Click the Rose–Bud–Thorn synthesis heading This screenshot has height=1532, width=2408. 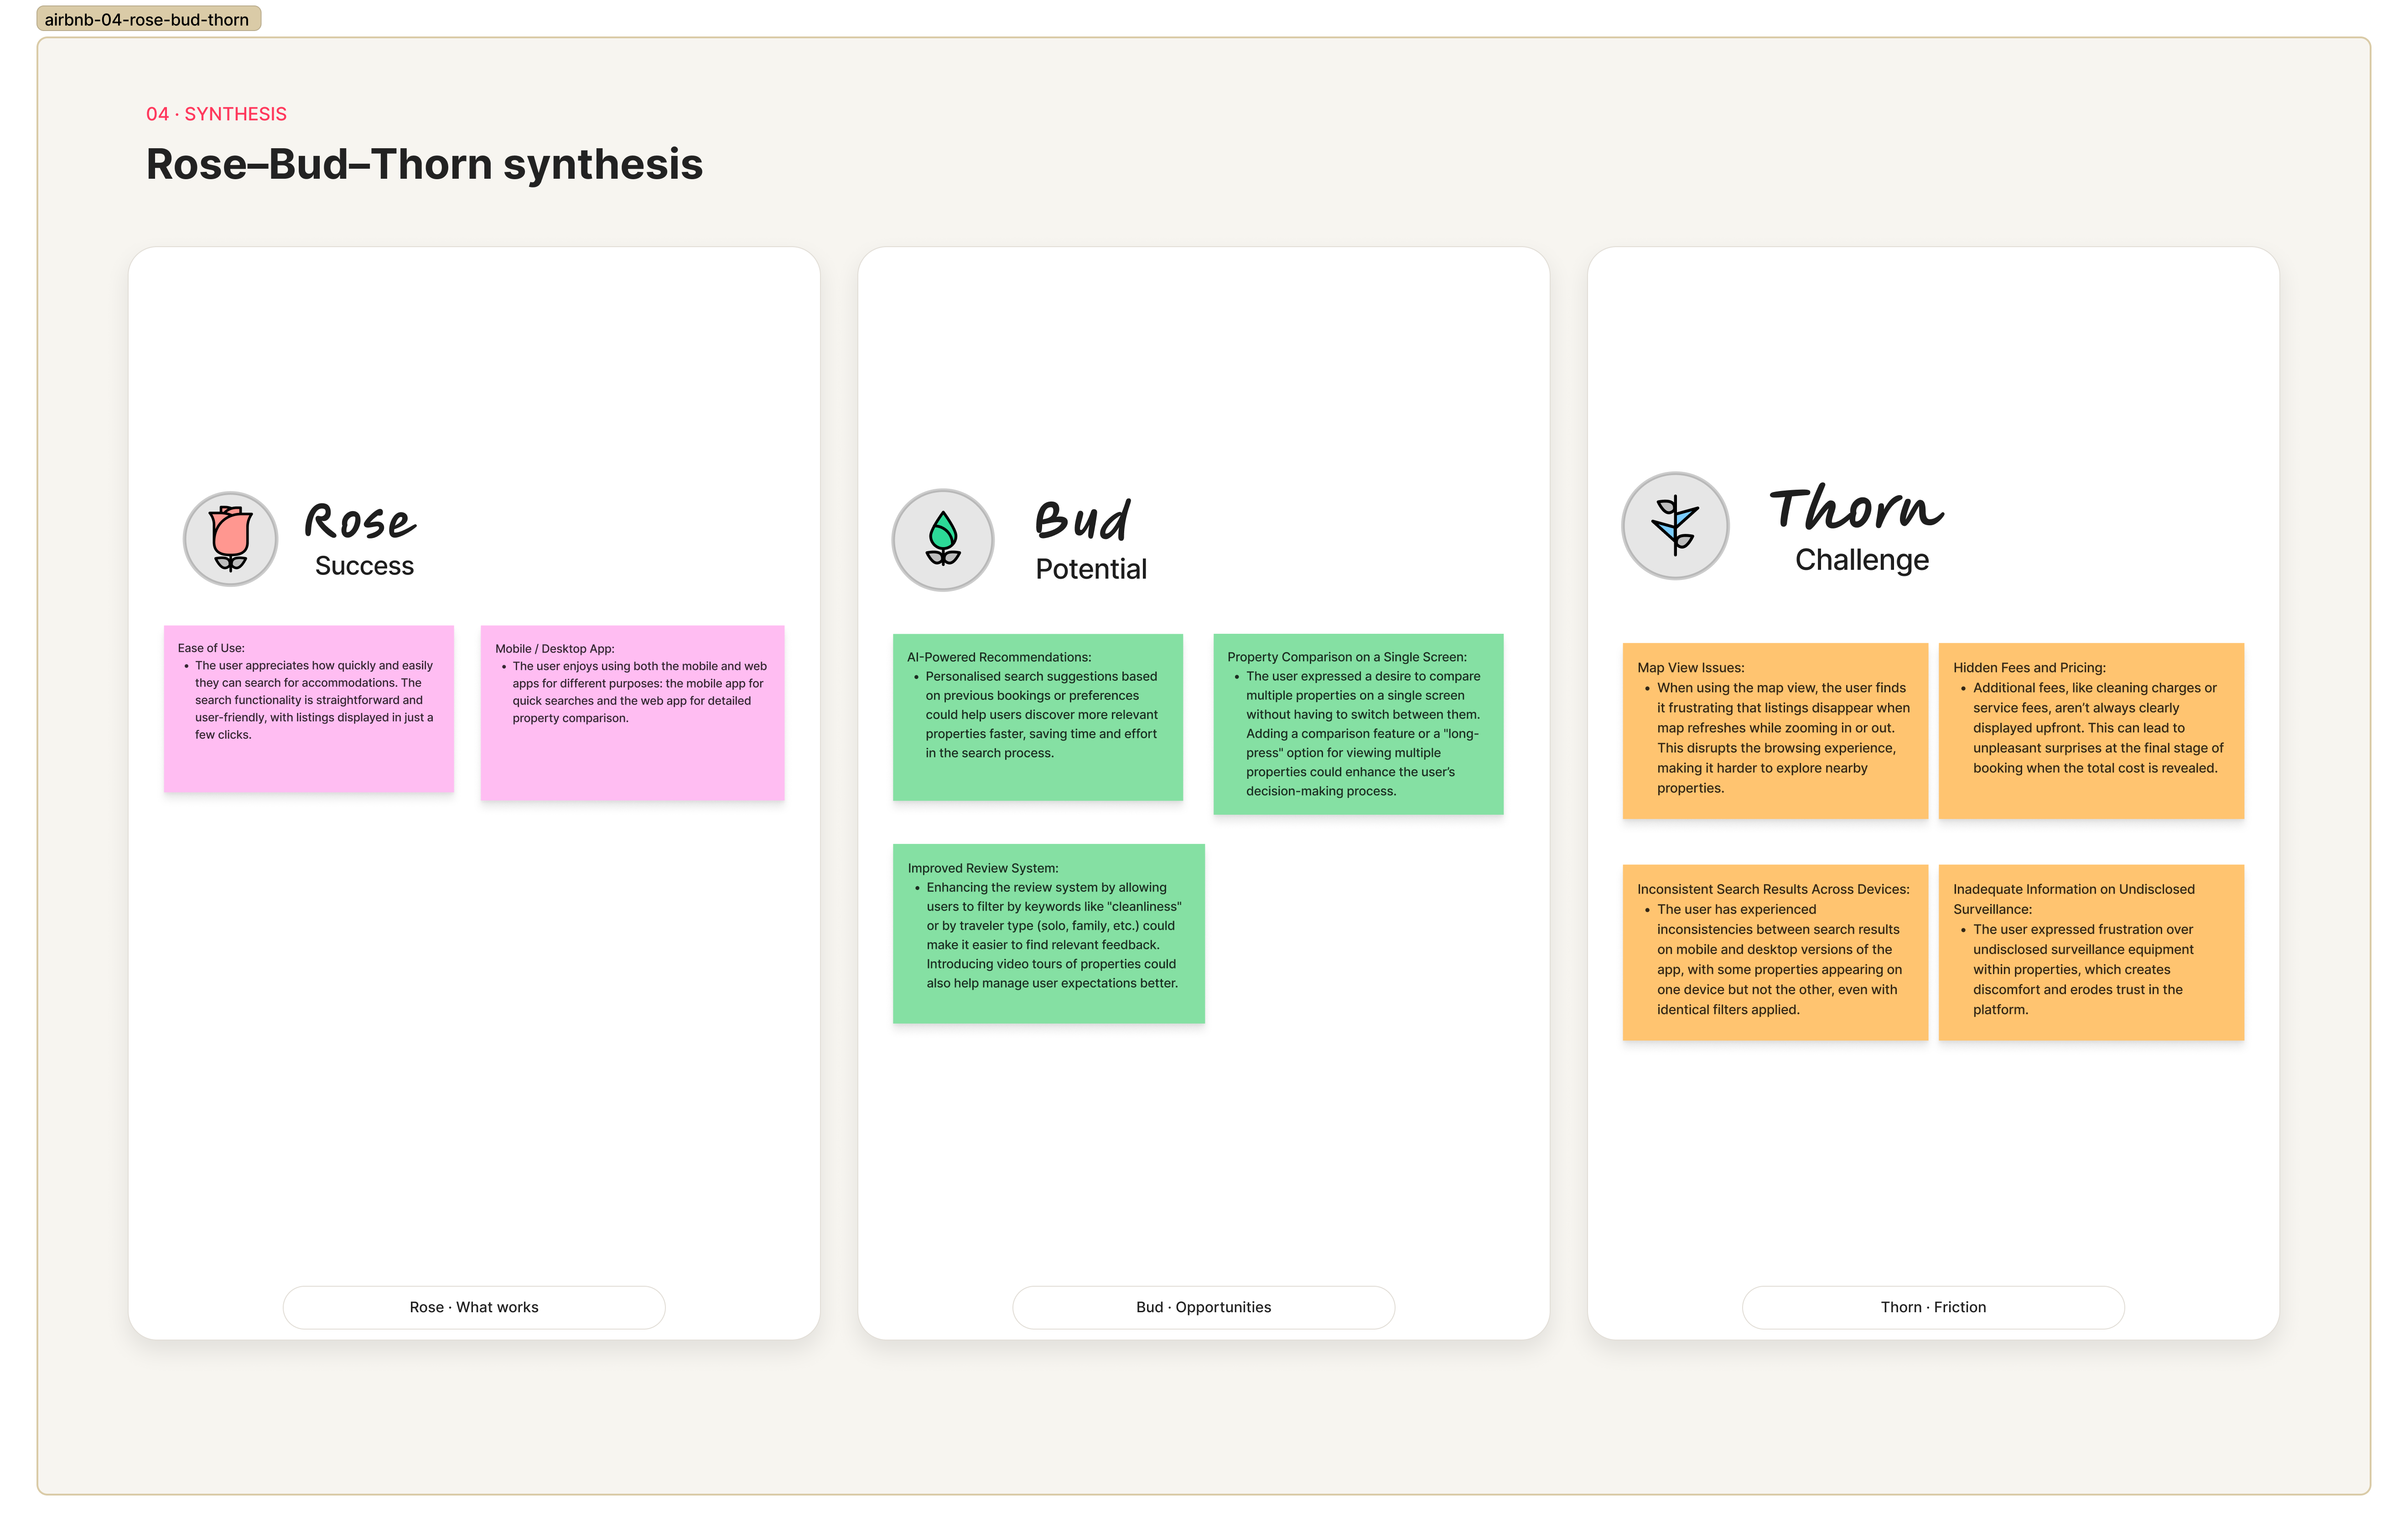tap(424, 164)
